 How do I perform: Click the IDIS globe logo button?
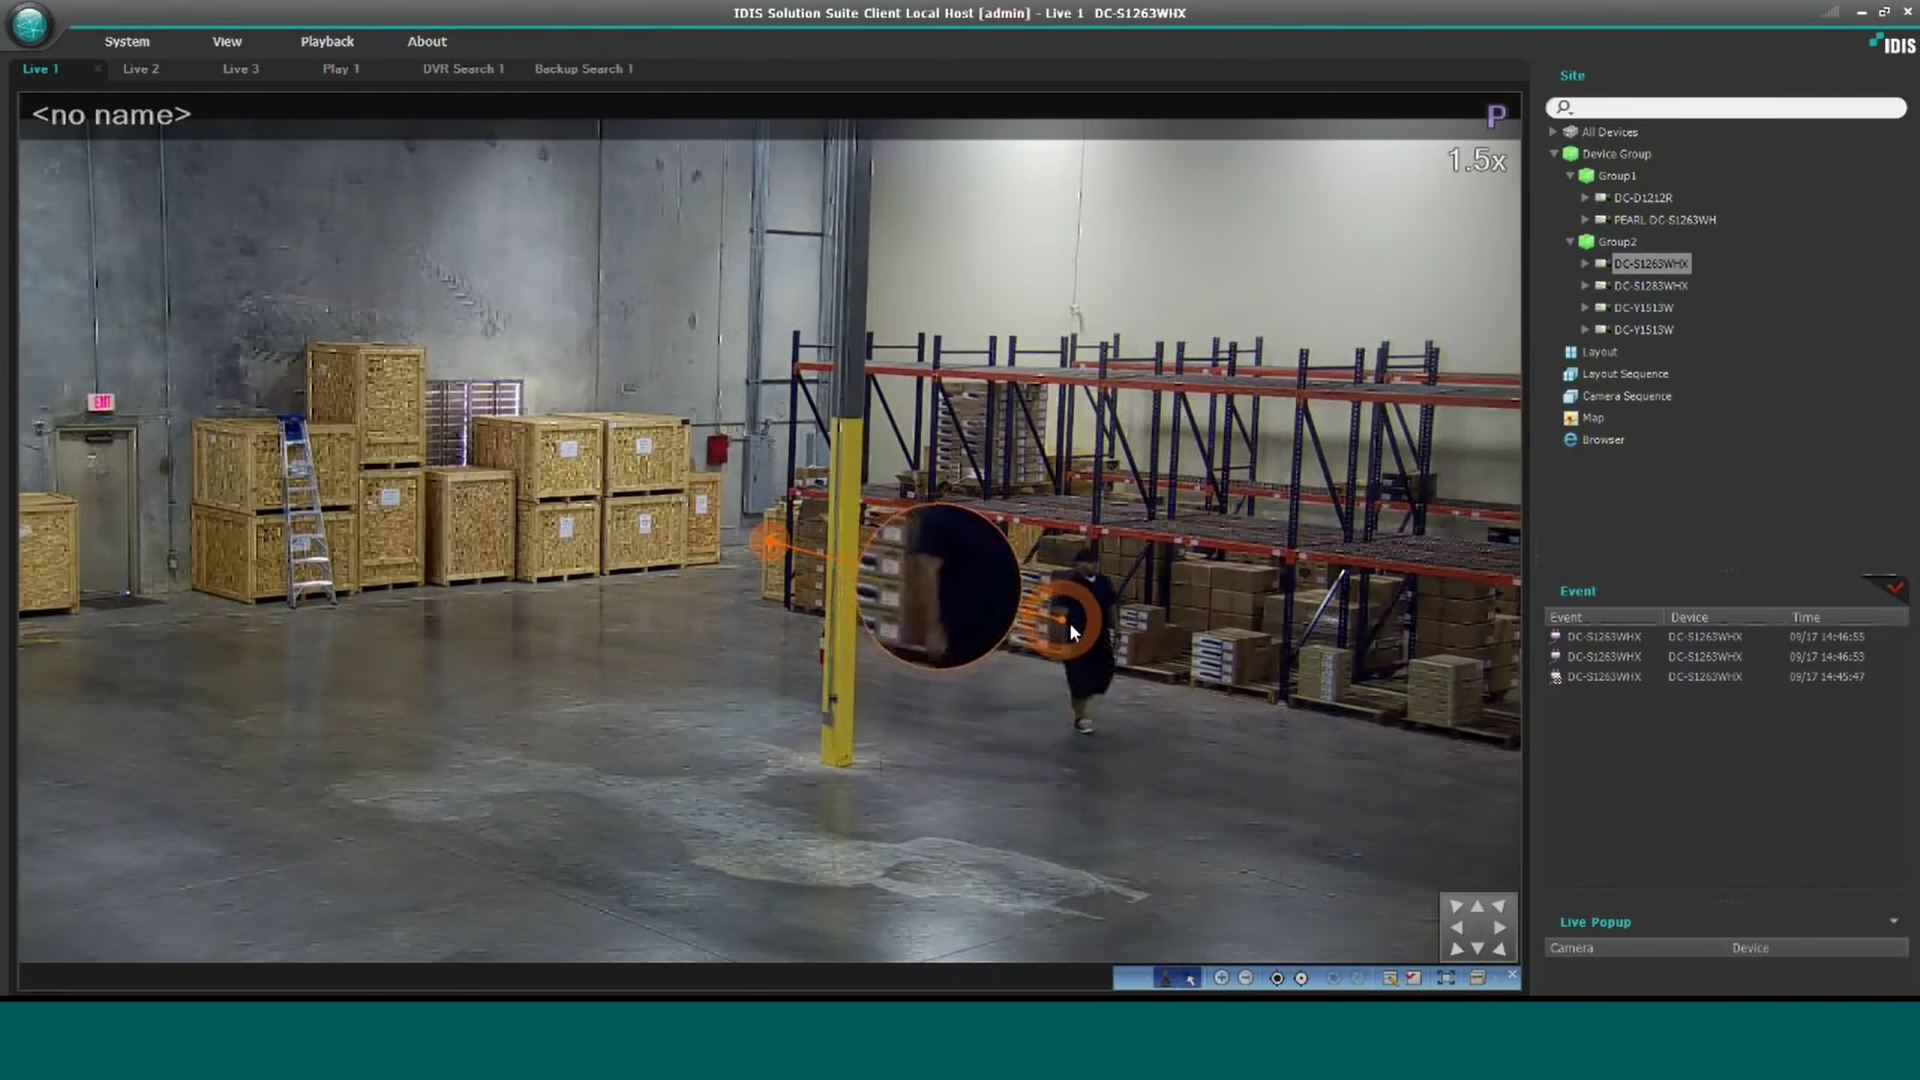[30, 25]
